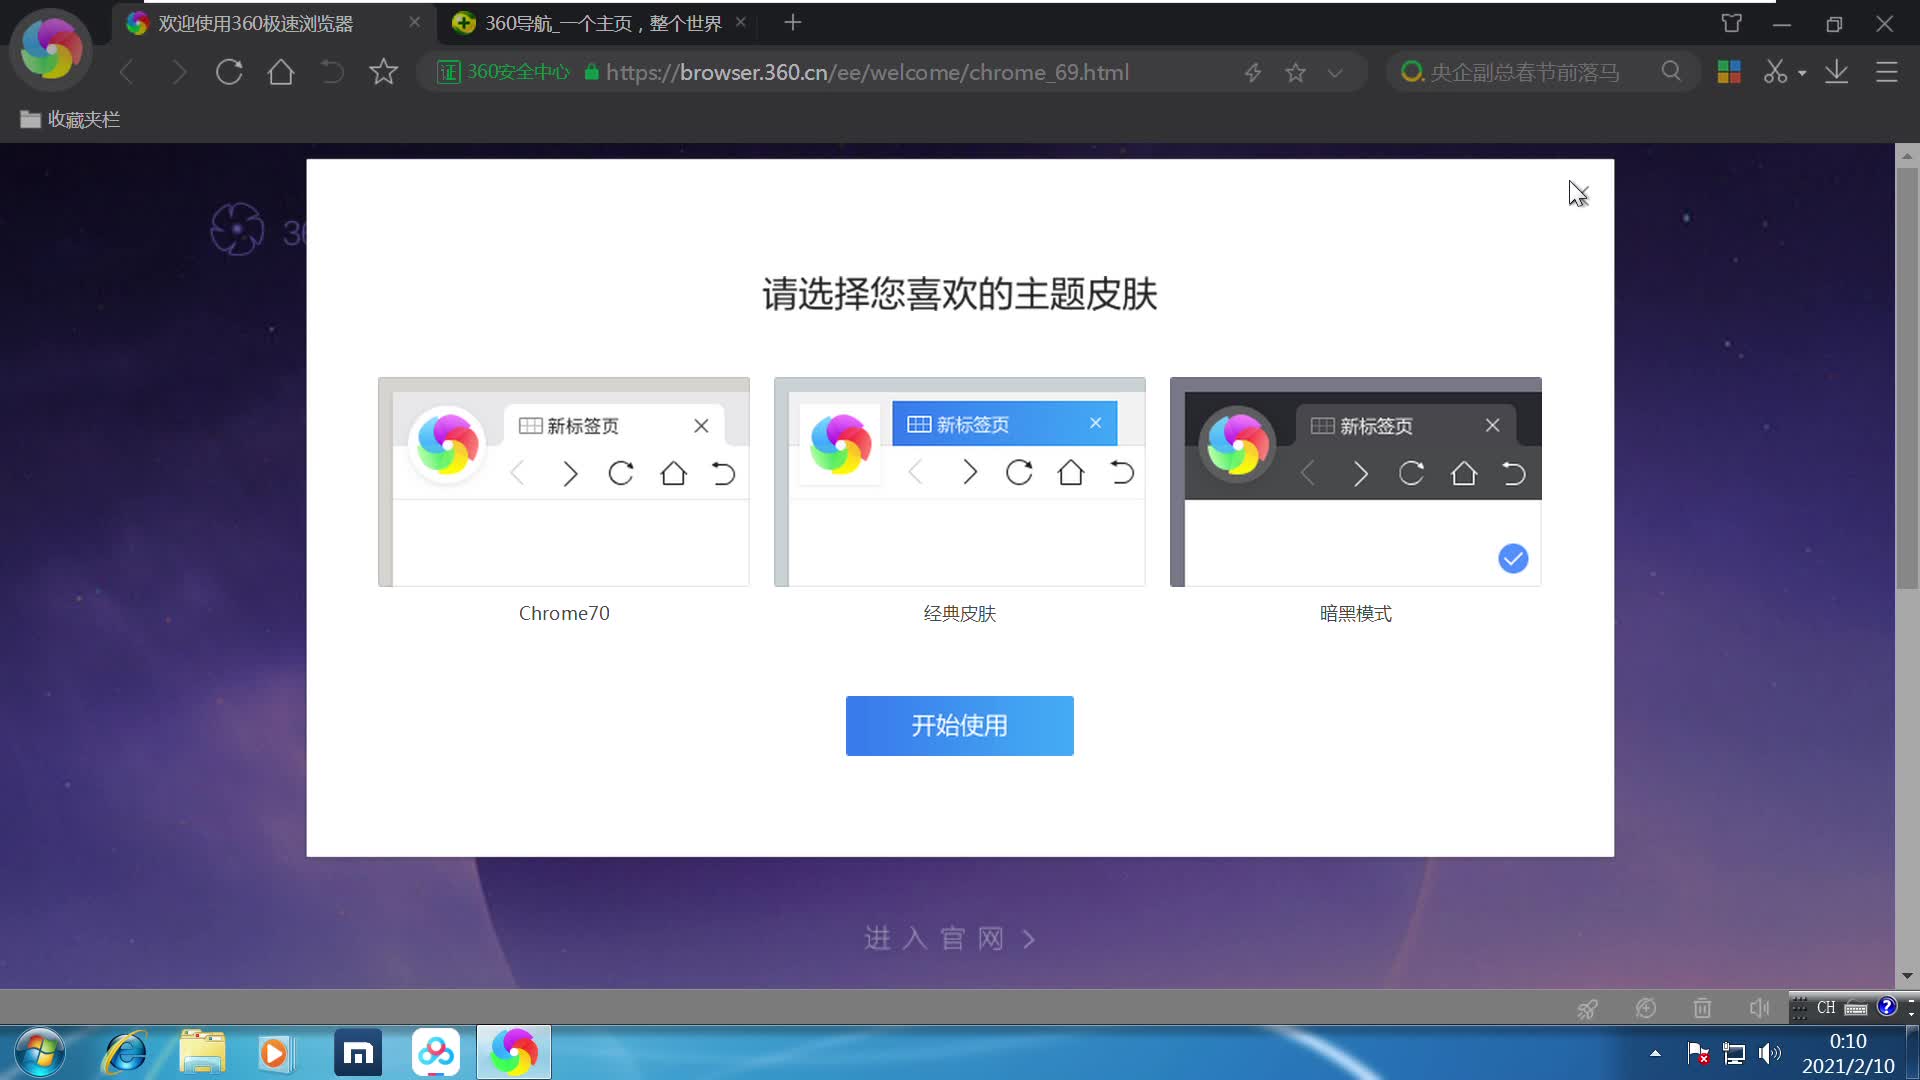Click the lightning speed-mode icon in toolbar
The image size is (1920, 1080).
click(1252, 72)
